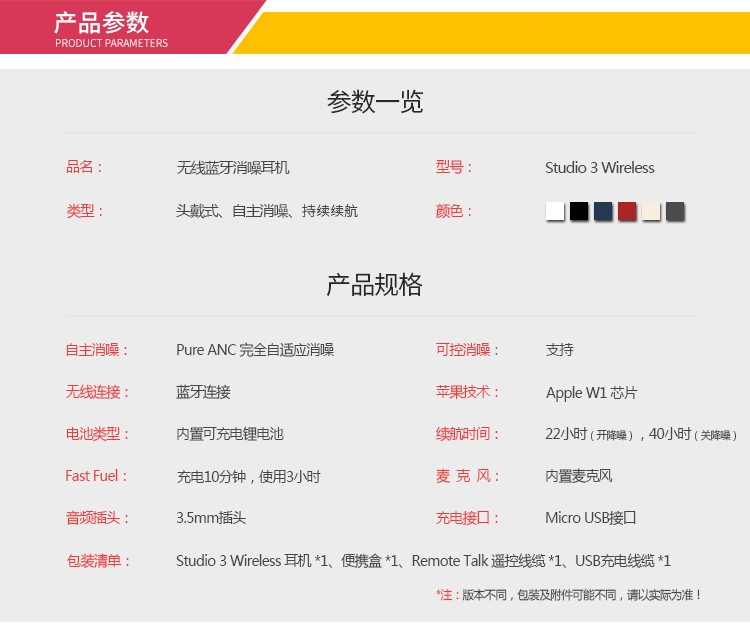Select the white color swatch
Image resolution: width=750 pixels, height=637 pixels.
pos(554,211)
